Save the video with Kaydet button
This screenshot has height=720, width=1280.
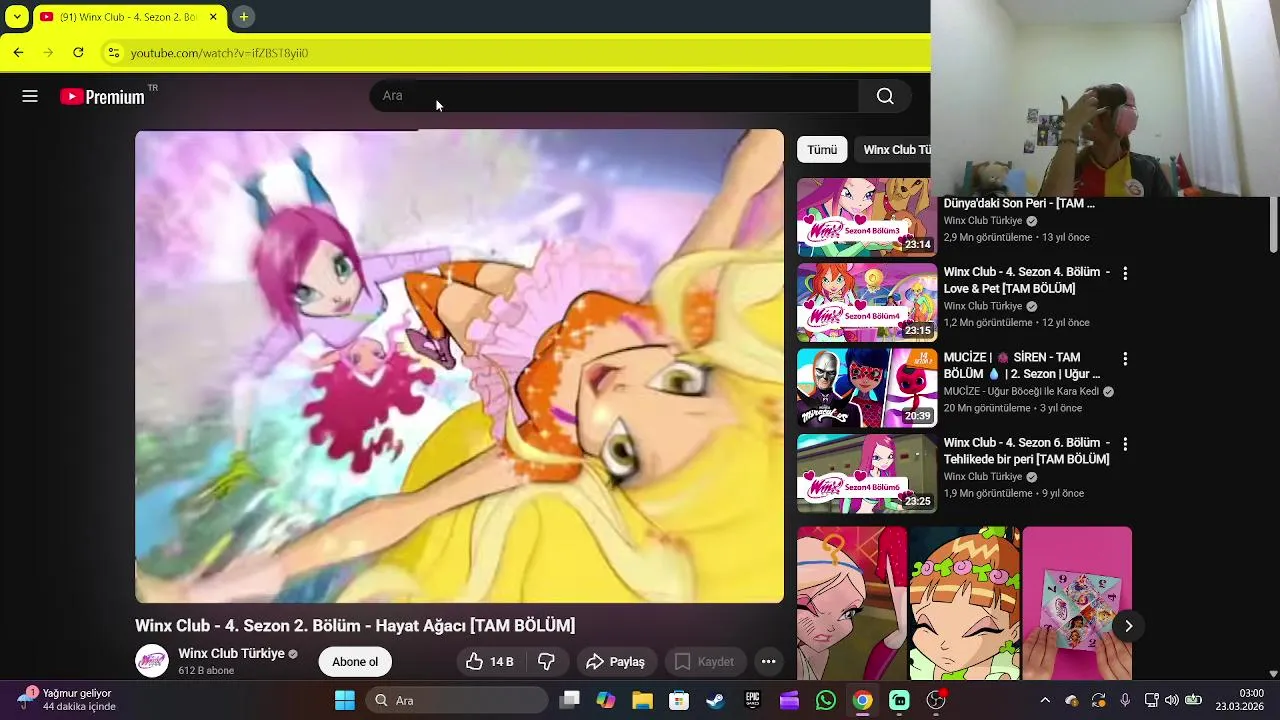click(704, 661)
